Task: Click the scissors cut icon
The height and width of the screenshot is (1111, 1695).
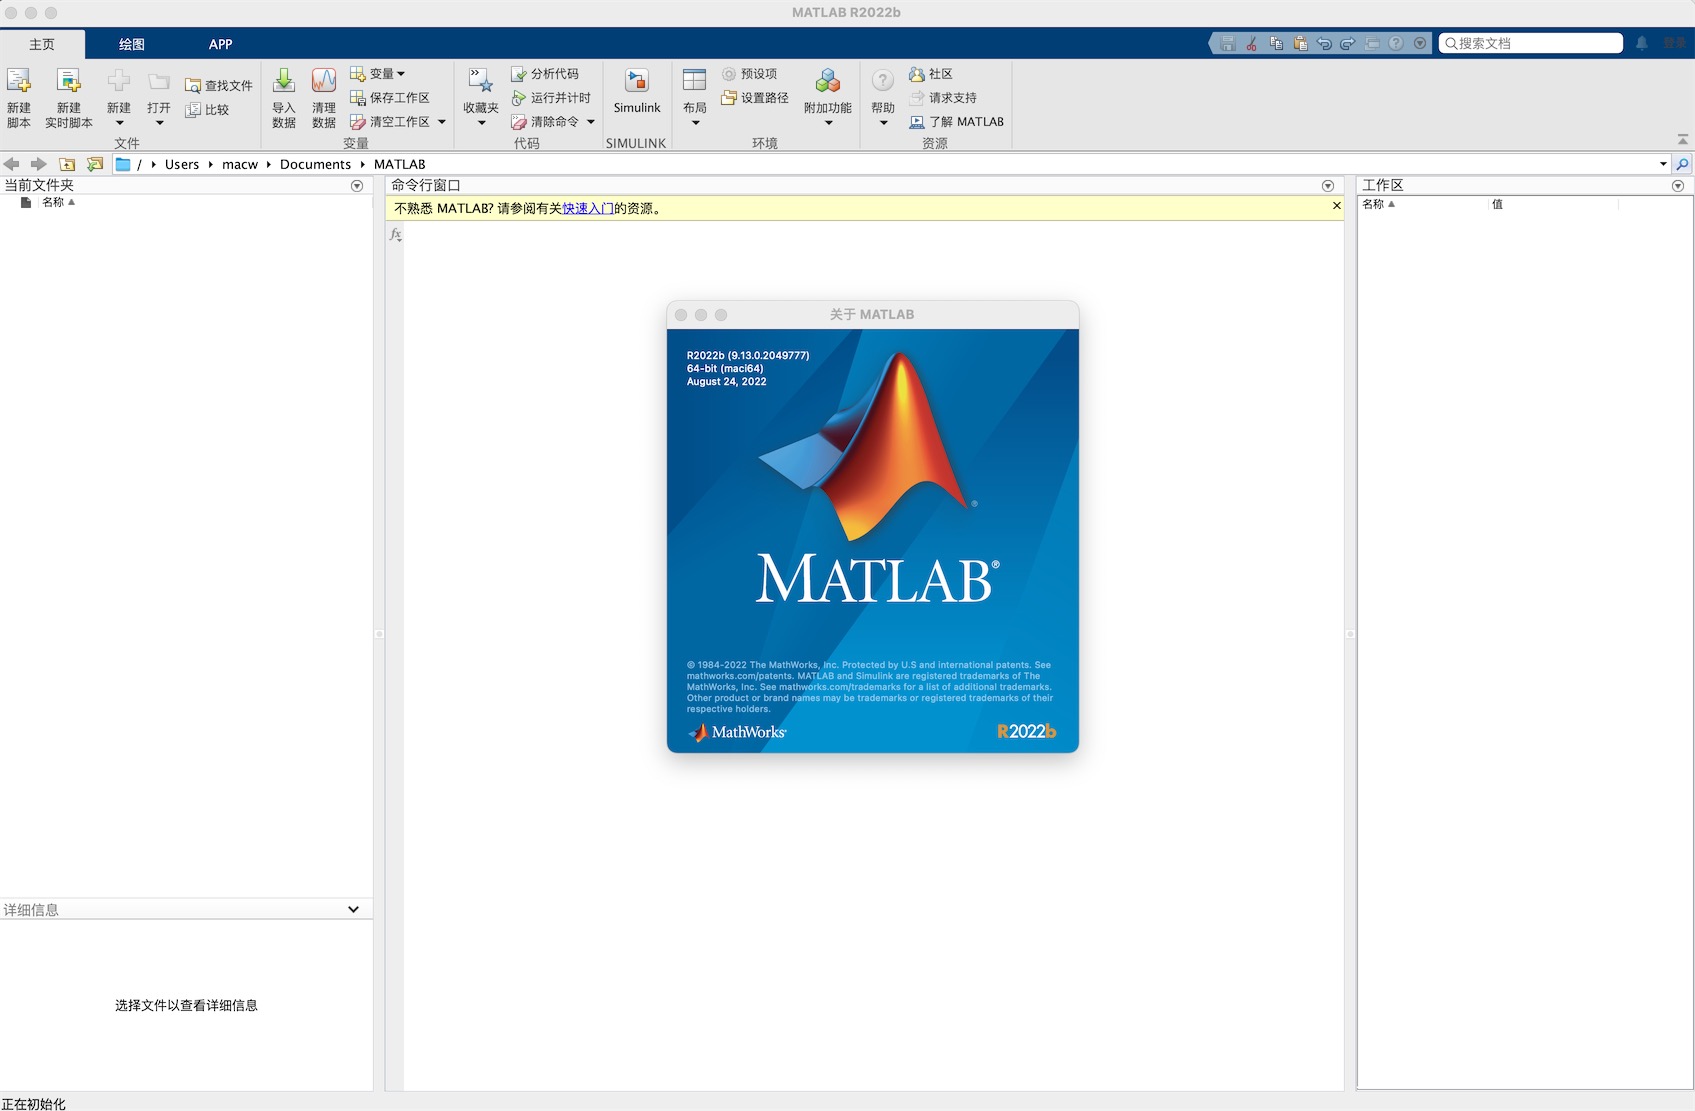Action: pyautogui.click(x=1252, y=44)
